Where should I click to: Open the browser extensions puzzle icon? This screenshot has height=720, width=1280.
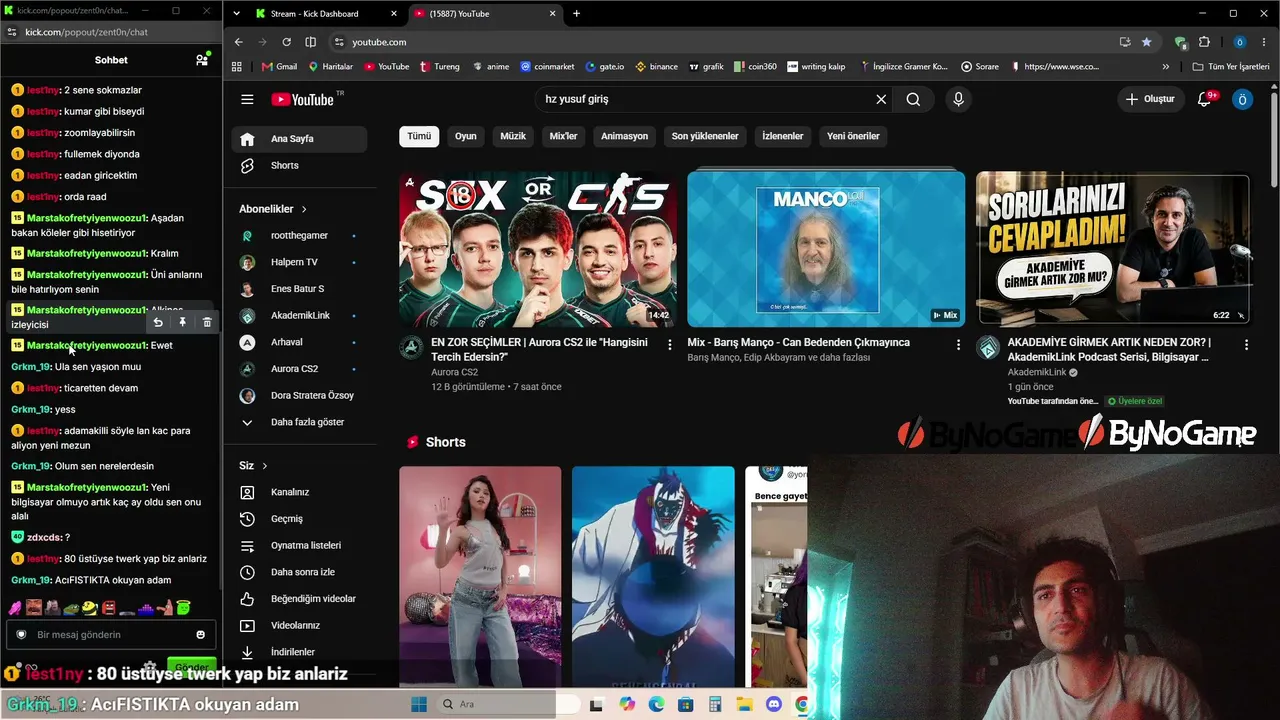tap(1204, 42)
